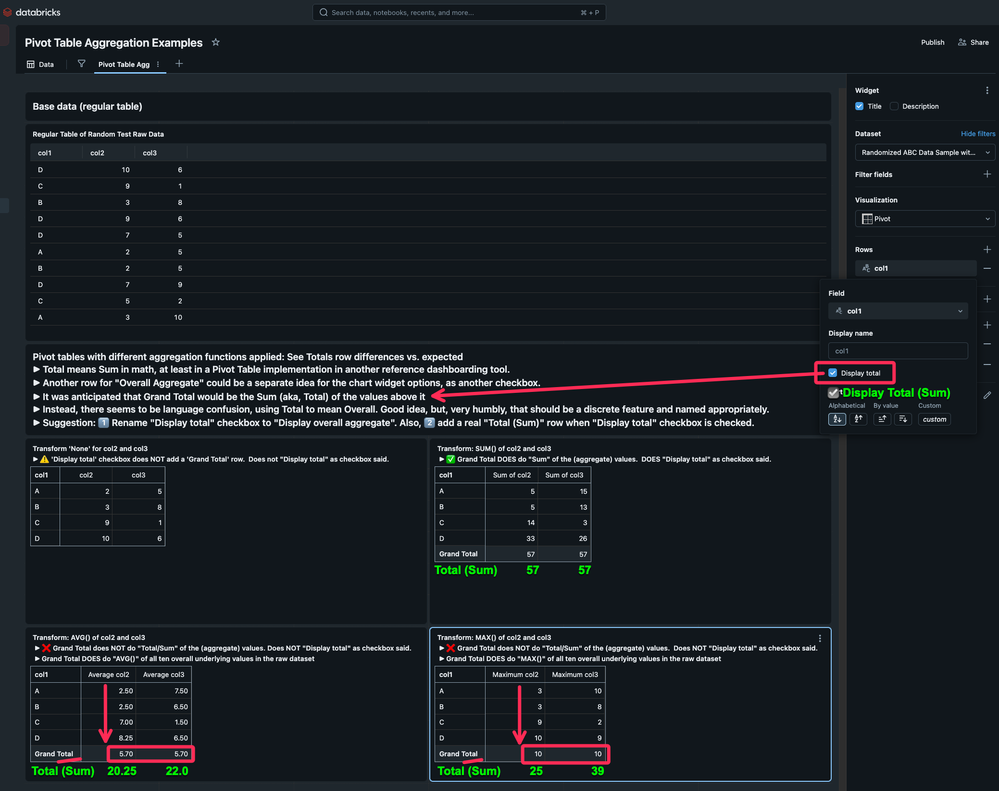Viewport: 999px width, 791px height.
Task: Click the Hide filters link
Action: coord(977,133)
